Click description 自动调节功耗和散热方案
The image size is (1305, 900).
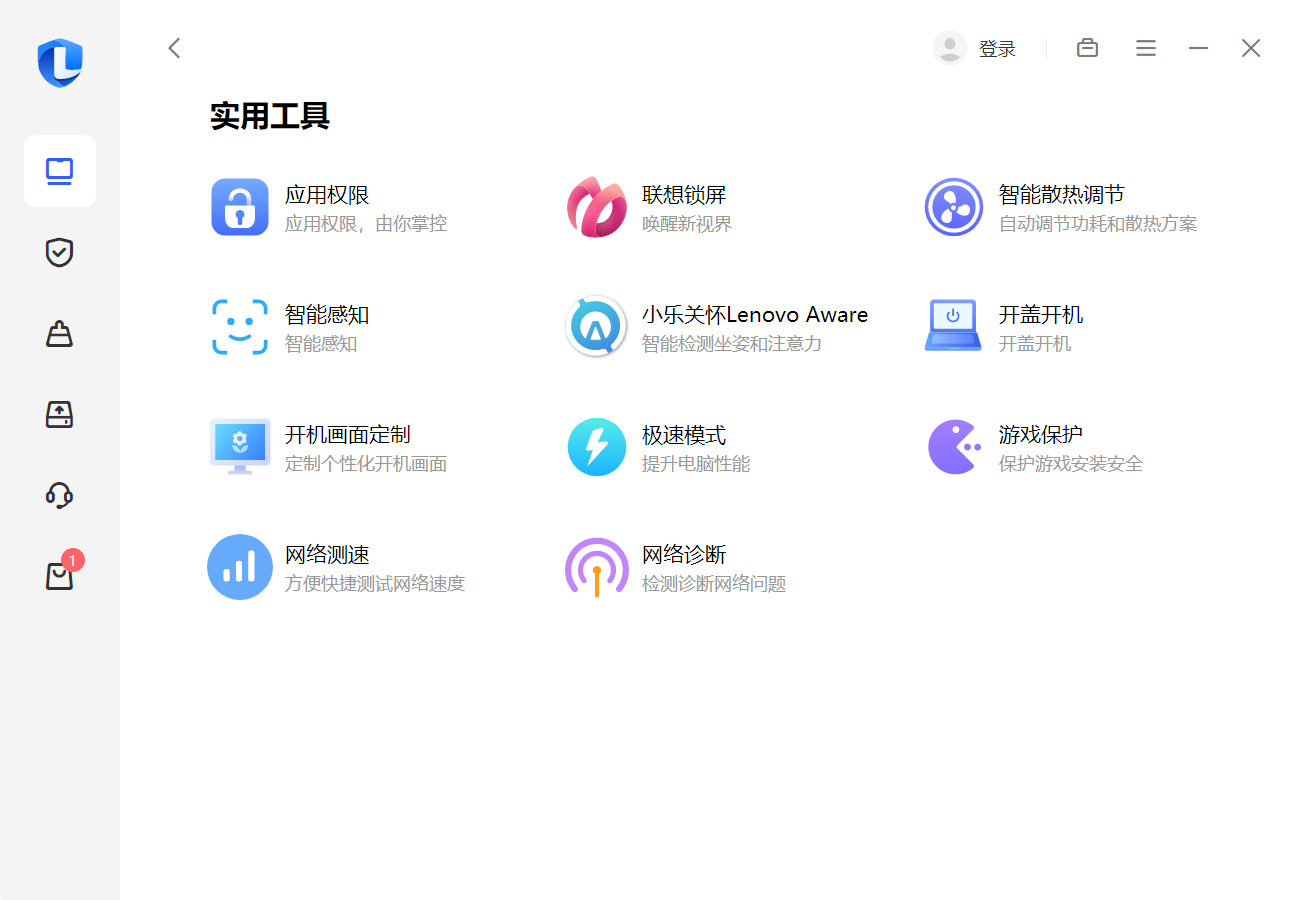coord(1098,224)
